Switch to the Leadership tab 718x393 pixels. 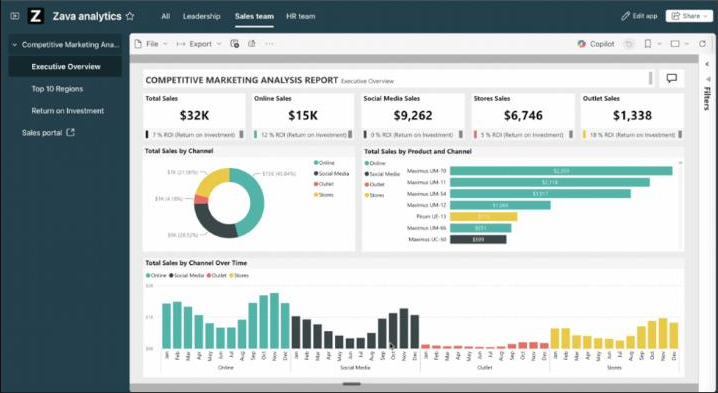coord(201,16)
